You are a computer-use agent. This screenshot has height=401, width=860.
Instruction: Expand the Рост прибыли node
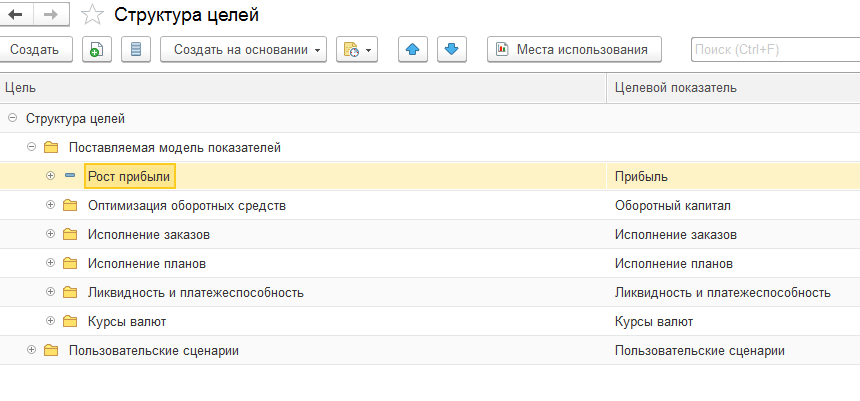point(50,176)
